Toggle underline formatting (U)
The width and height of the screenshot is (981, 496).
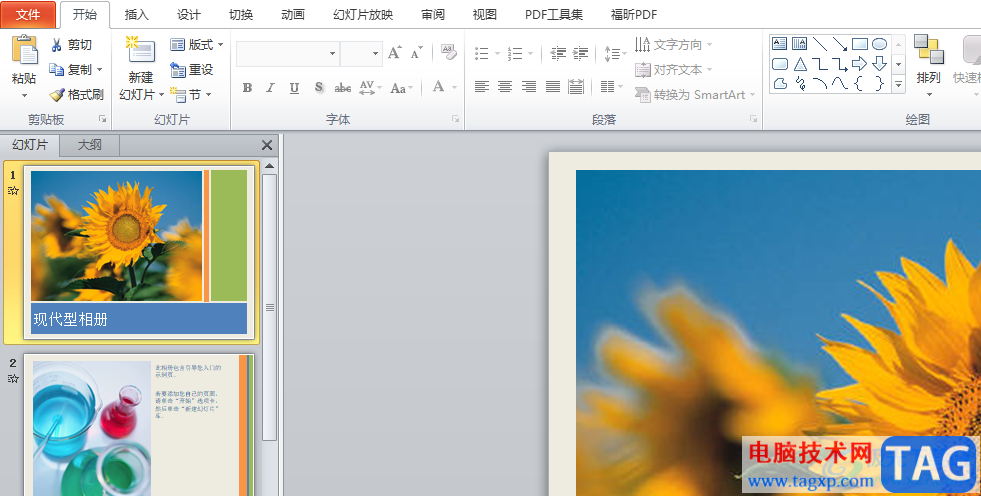click(x=294, y=88)
